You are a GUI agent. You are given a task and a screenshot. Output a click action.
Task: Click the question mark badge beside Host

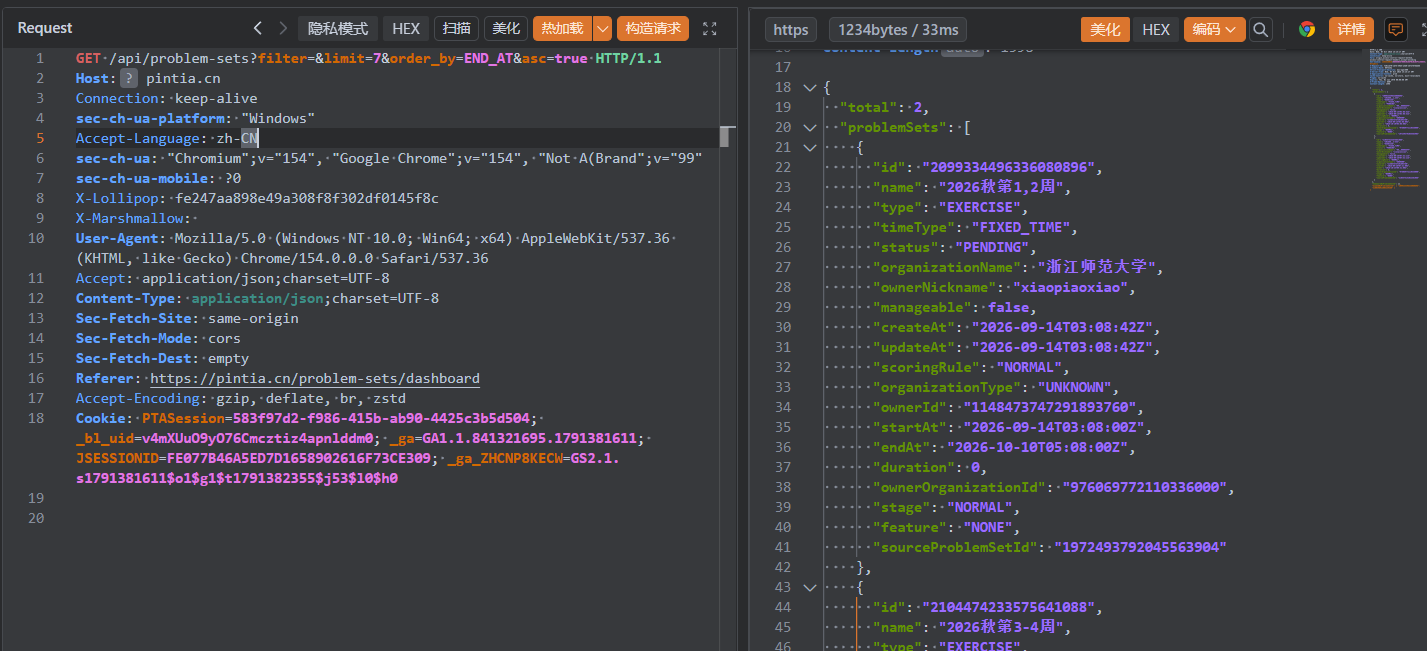(x=128, y=78)
